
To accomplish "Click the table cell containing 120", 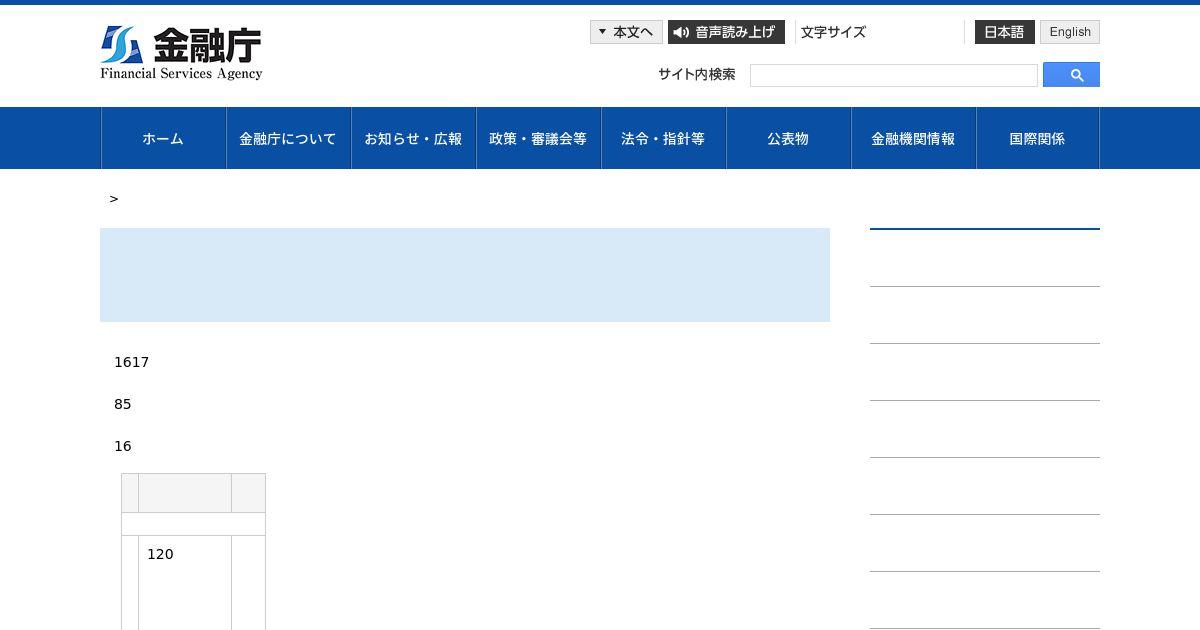I will tap(185, 583).
